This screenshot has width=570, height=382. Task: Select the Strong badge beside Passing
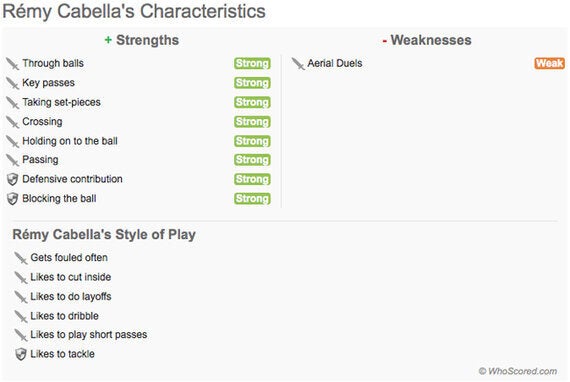(x=252, y=160)
